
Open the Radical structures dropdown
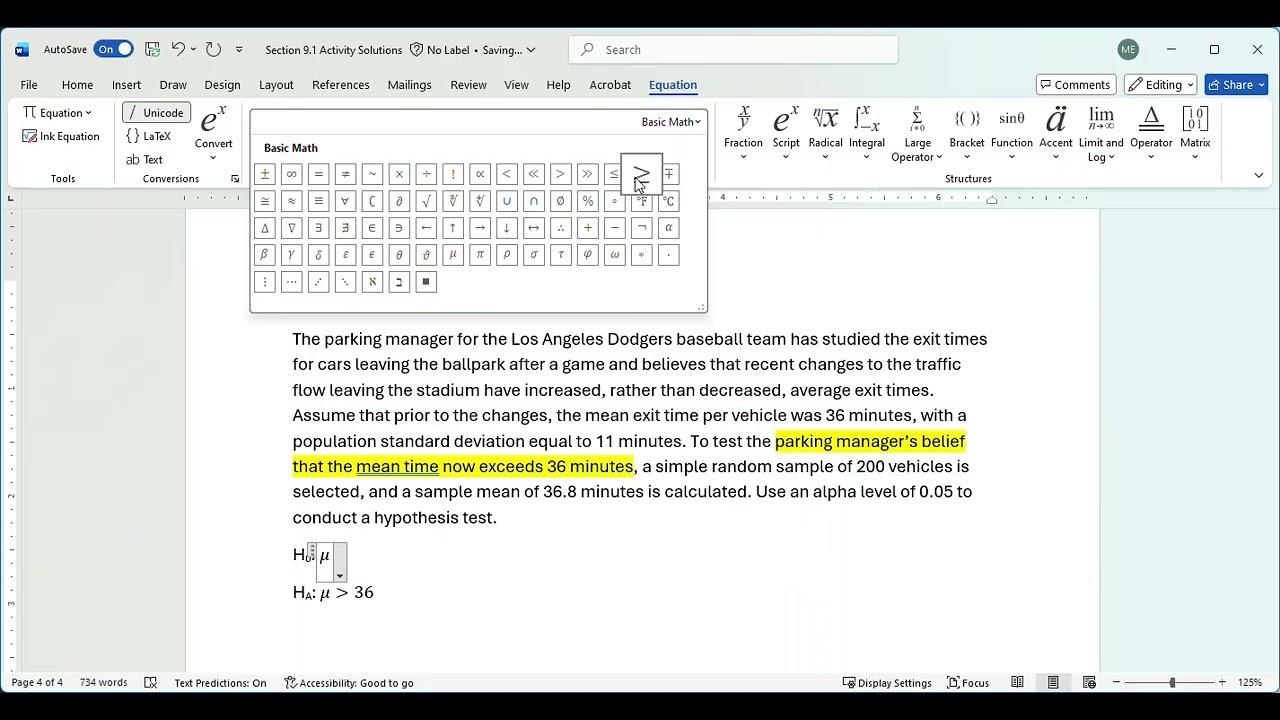coord(825,135)
